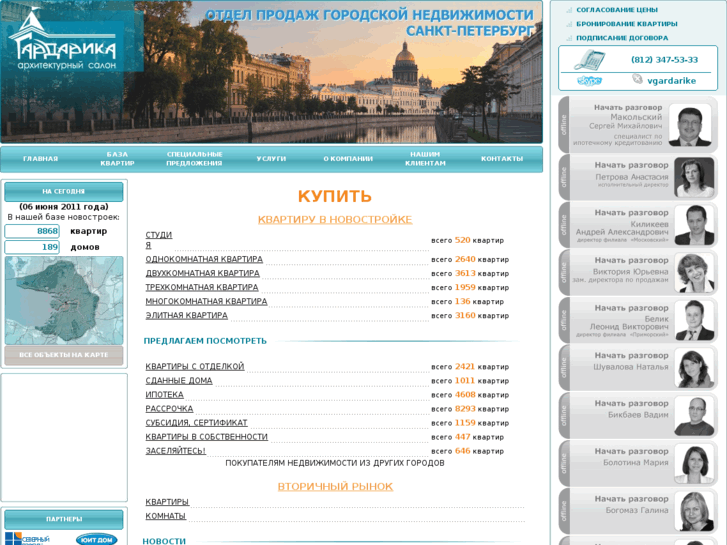This screenshot has height=545, width=727.
Task: Click the ICQ icon beside vgardarike
Action: (x=638, y=79)
